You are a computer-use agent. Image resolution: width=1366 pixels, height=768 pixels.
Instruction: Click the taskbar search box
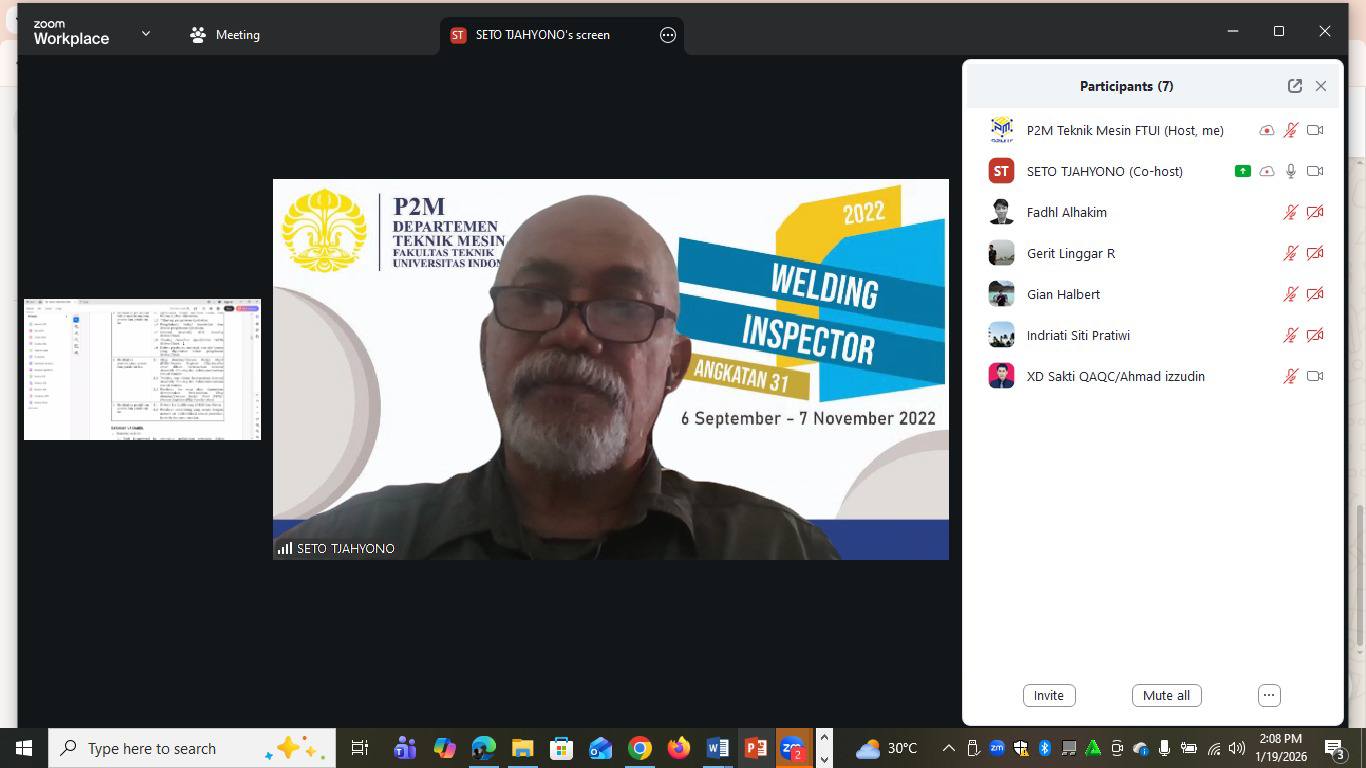coord(191,748)
